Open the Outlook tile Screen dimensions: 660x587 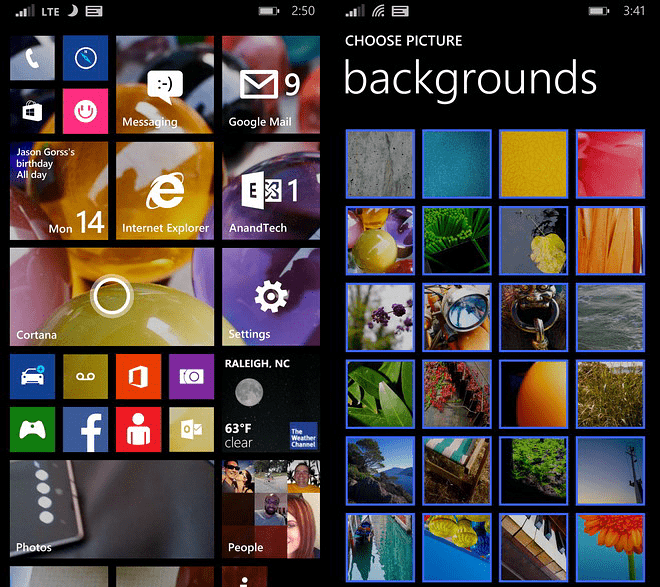[x=192, y=429]
